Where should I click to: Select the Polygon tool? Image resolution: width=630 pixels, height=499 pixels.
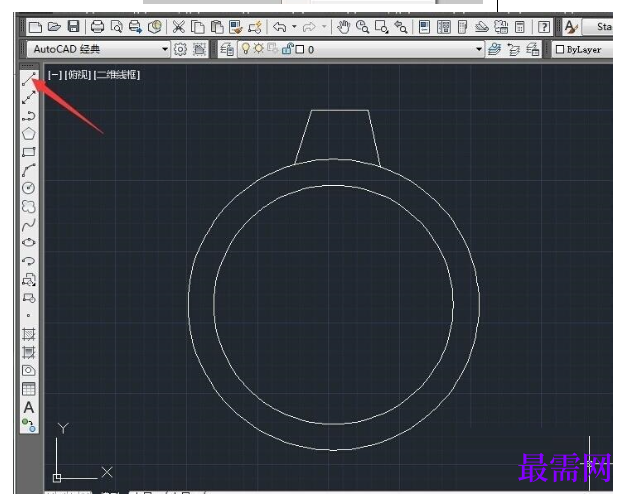click(29, 133)
